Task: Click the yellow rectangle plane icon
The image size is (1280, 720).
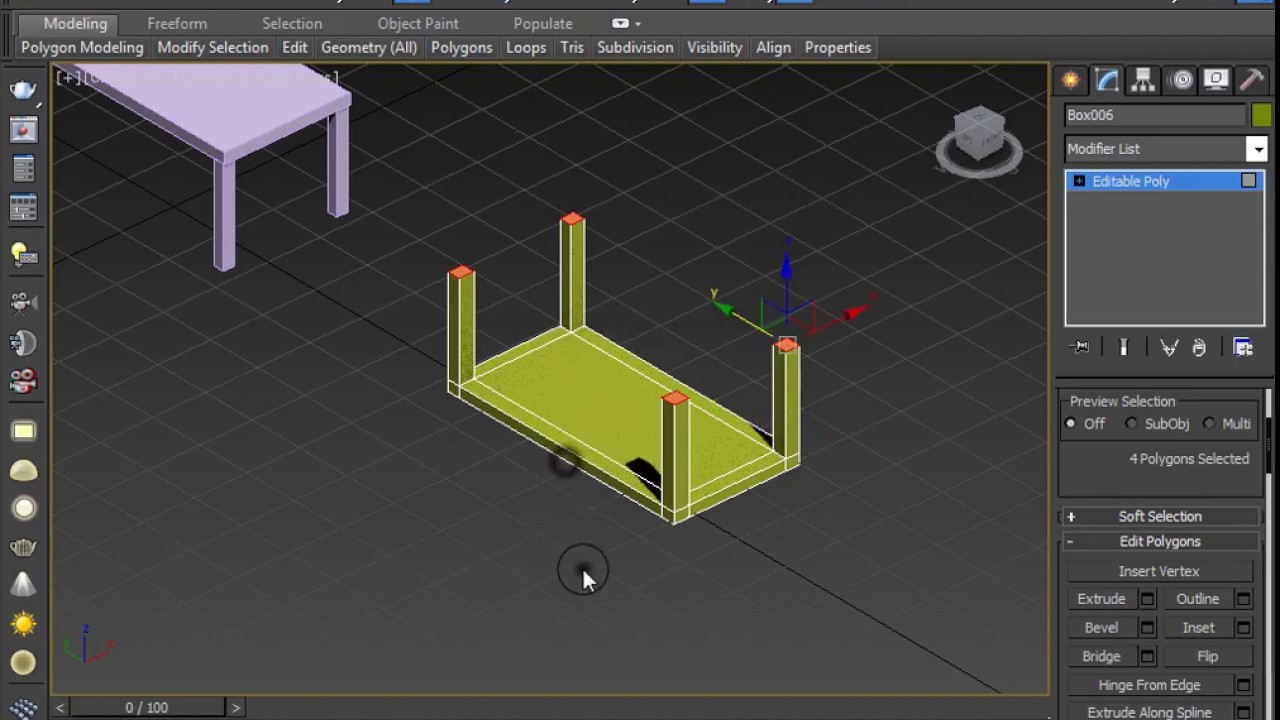Action: click(23, 431)
